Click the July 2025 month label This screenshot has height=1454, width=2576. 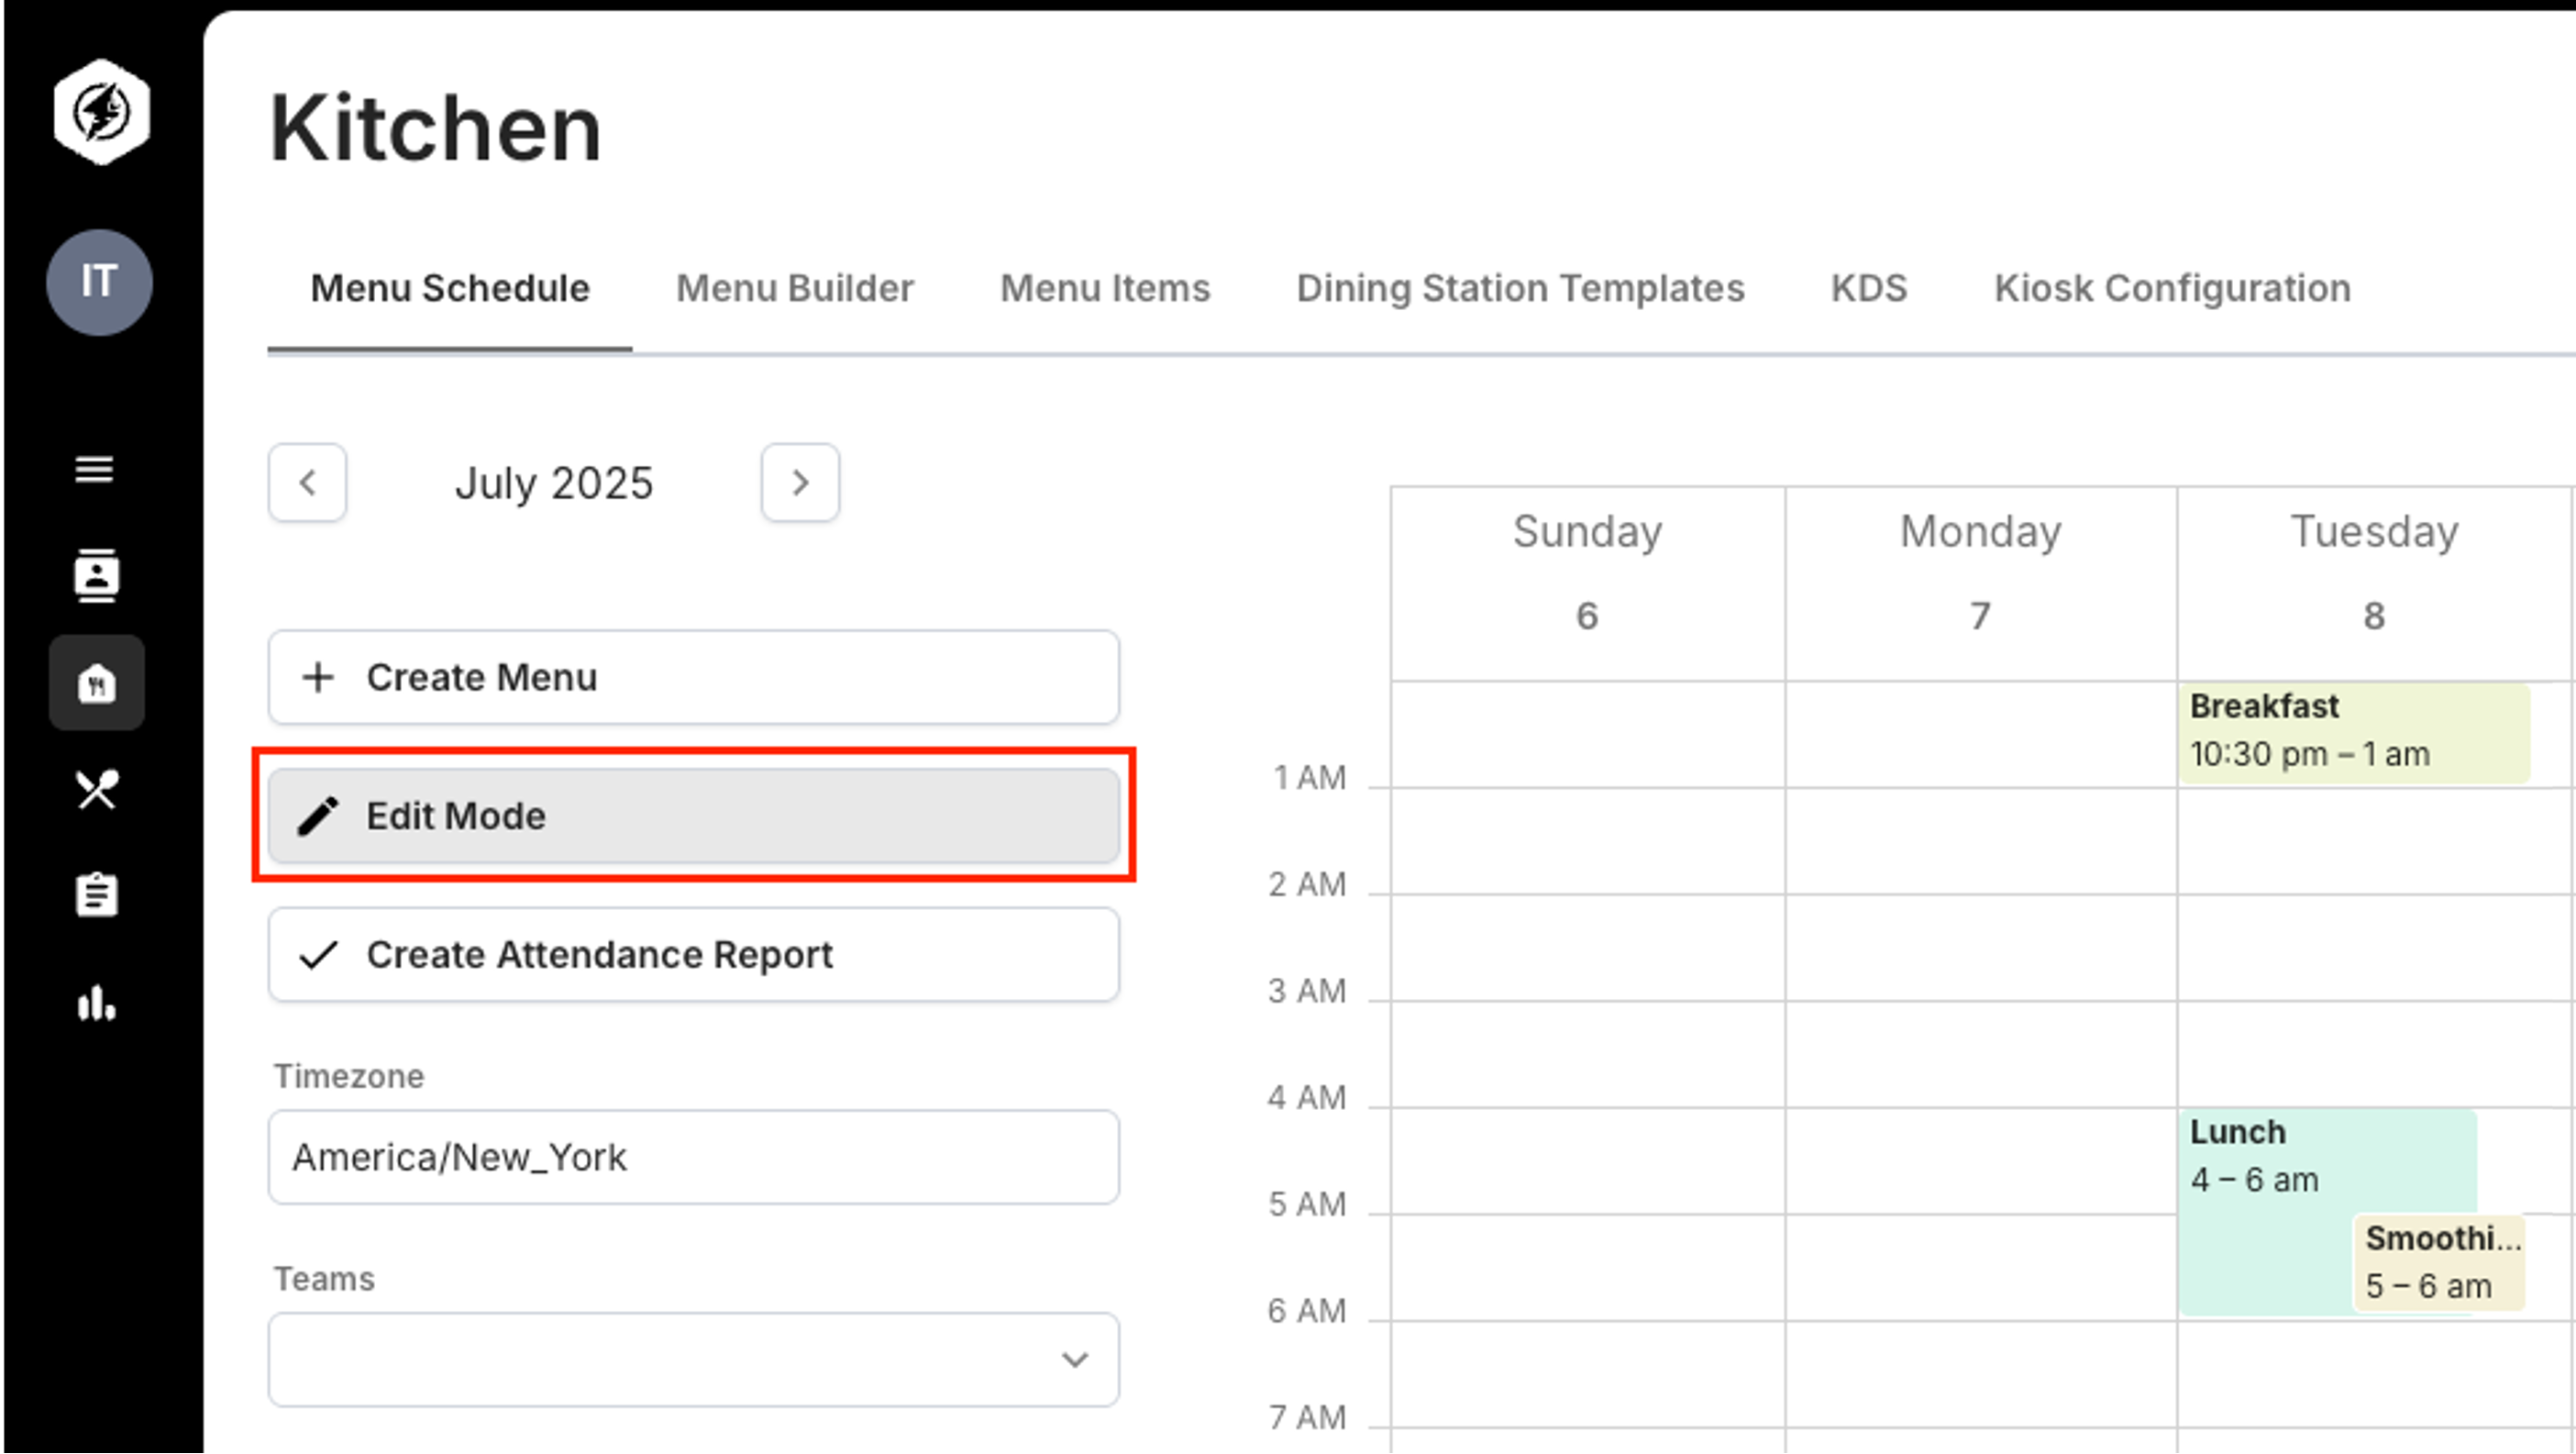[x=553, y=484]
